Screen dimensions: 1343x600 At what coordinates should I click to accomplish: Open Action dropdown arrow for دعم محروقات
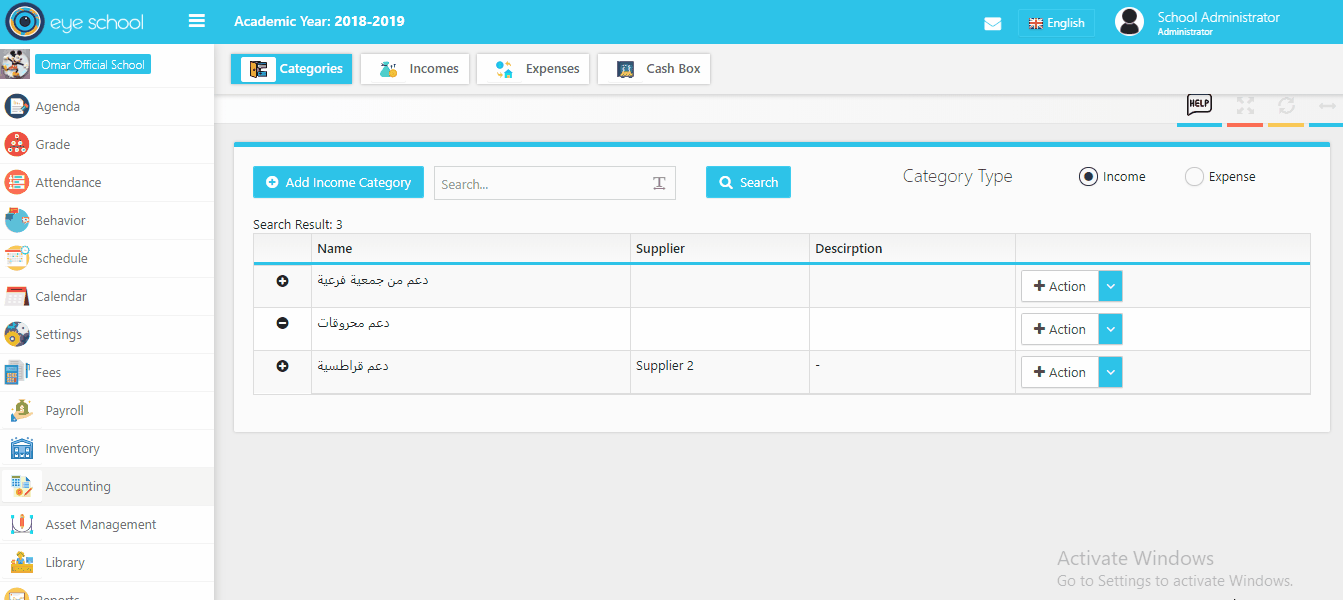(x=1110, y=329)
